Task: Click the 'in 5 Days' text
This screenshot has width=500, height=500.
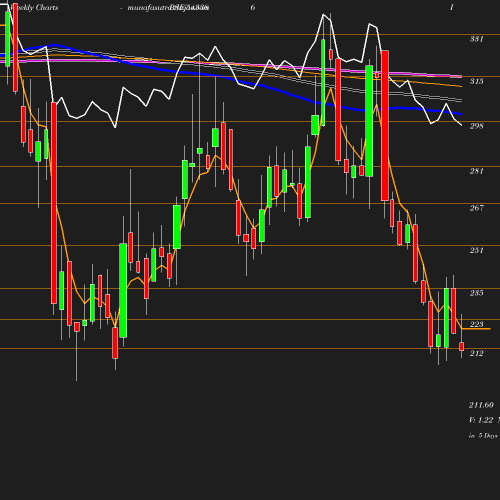Action: coord(483,436)
